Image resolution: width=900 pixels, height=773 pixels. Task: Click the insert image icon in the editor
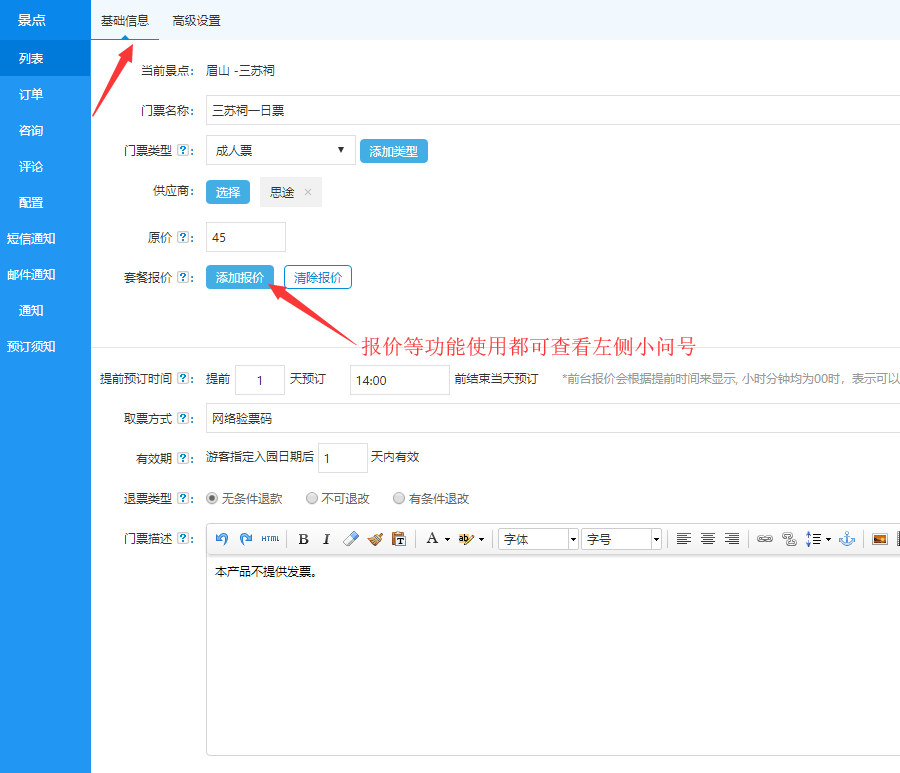click(880, 539)
